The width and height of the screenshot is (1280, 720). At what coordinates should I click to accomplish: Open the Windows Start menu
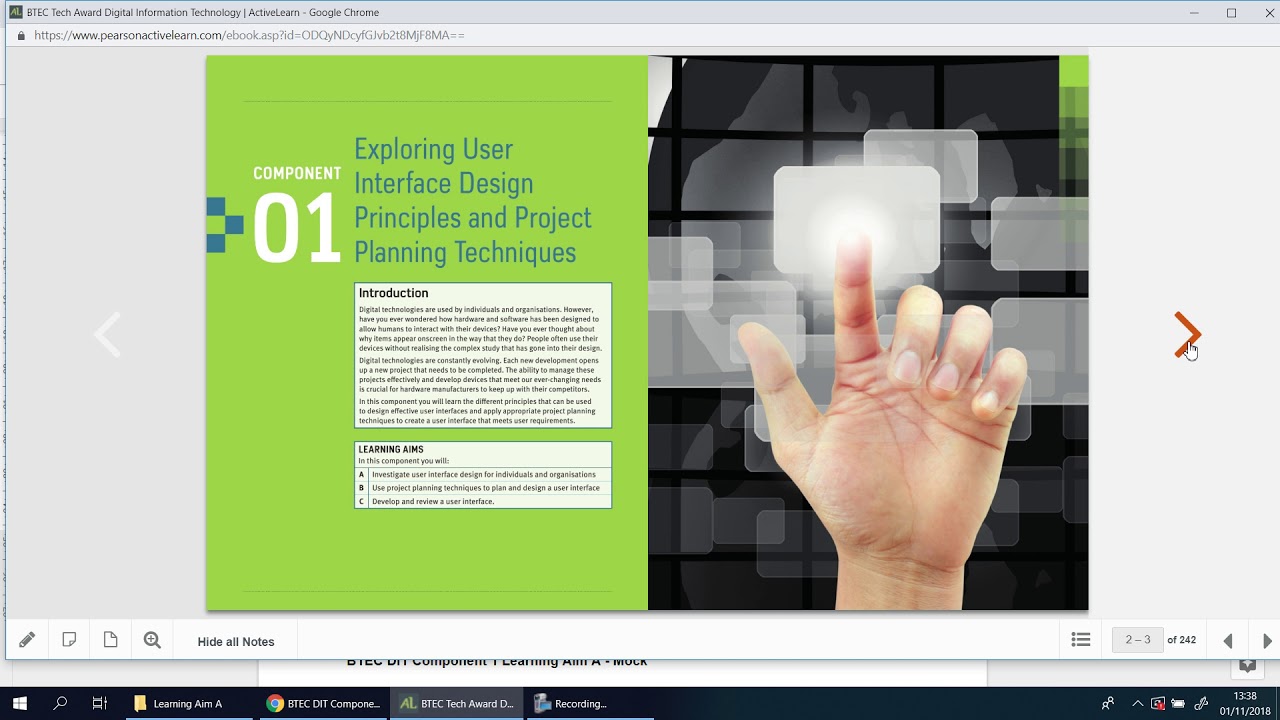pos(20,703)
